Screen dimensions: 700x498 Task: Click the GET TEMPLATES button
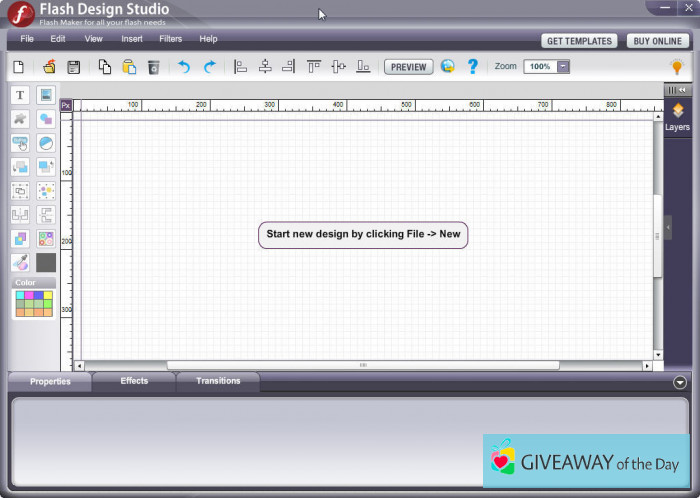(x=580, y=41)
